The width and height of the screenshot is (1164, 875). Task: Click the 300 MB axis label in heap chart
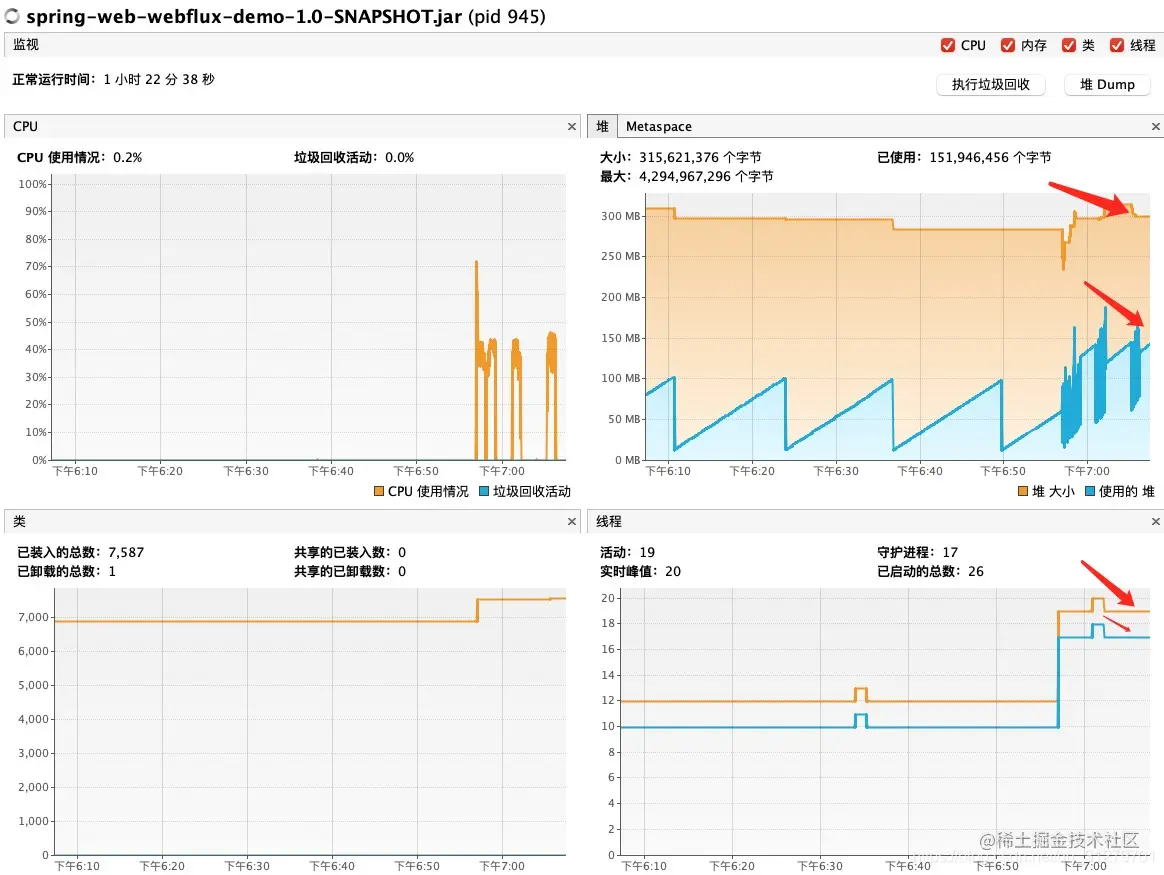[621, 216]
